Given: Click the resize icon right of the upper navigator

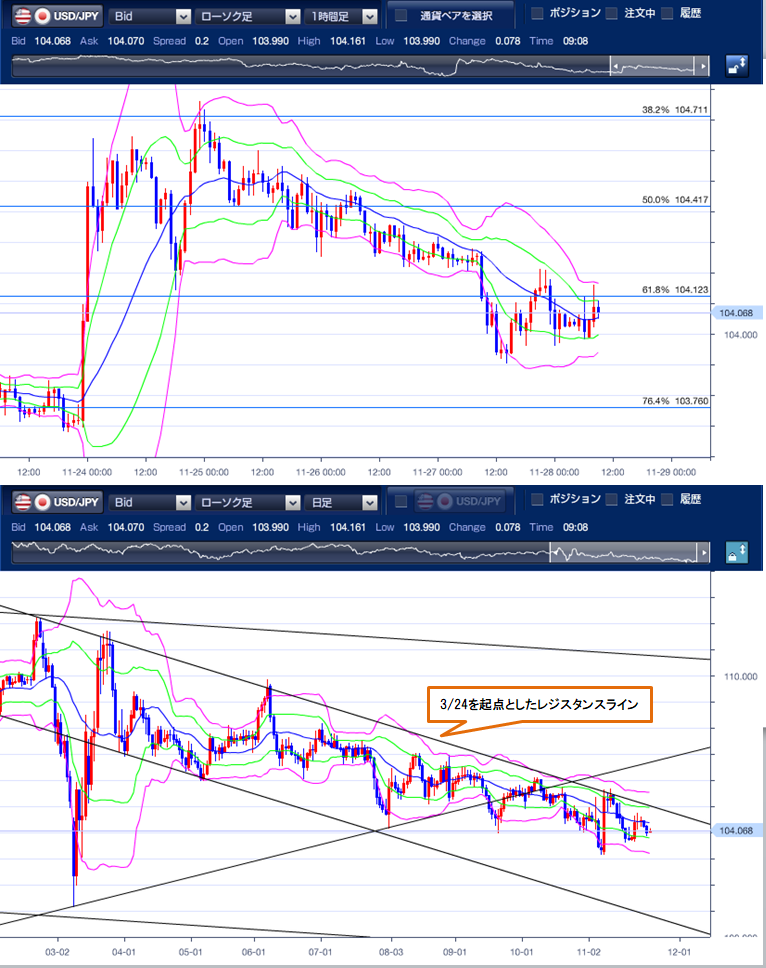Looking at the screenshot, I should pyautogui.click(x=738, y=66).
